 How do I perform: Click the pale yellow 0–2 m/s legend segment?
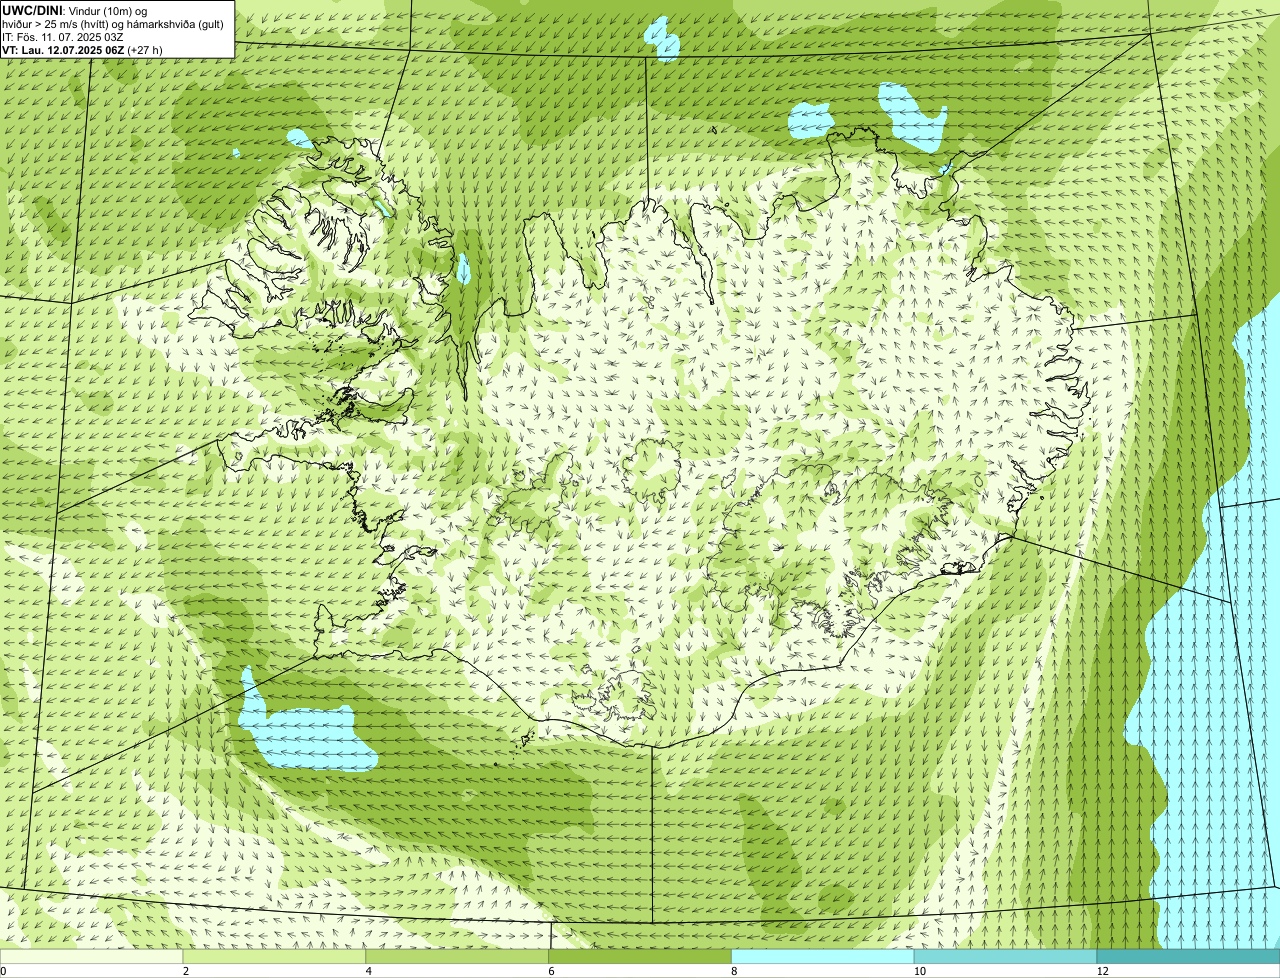tap(92, 956)
